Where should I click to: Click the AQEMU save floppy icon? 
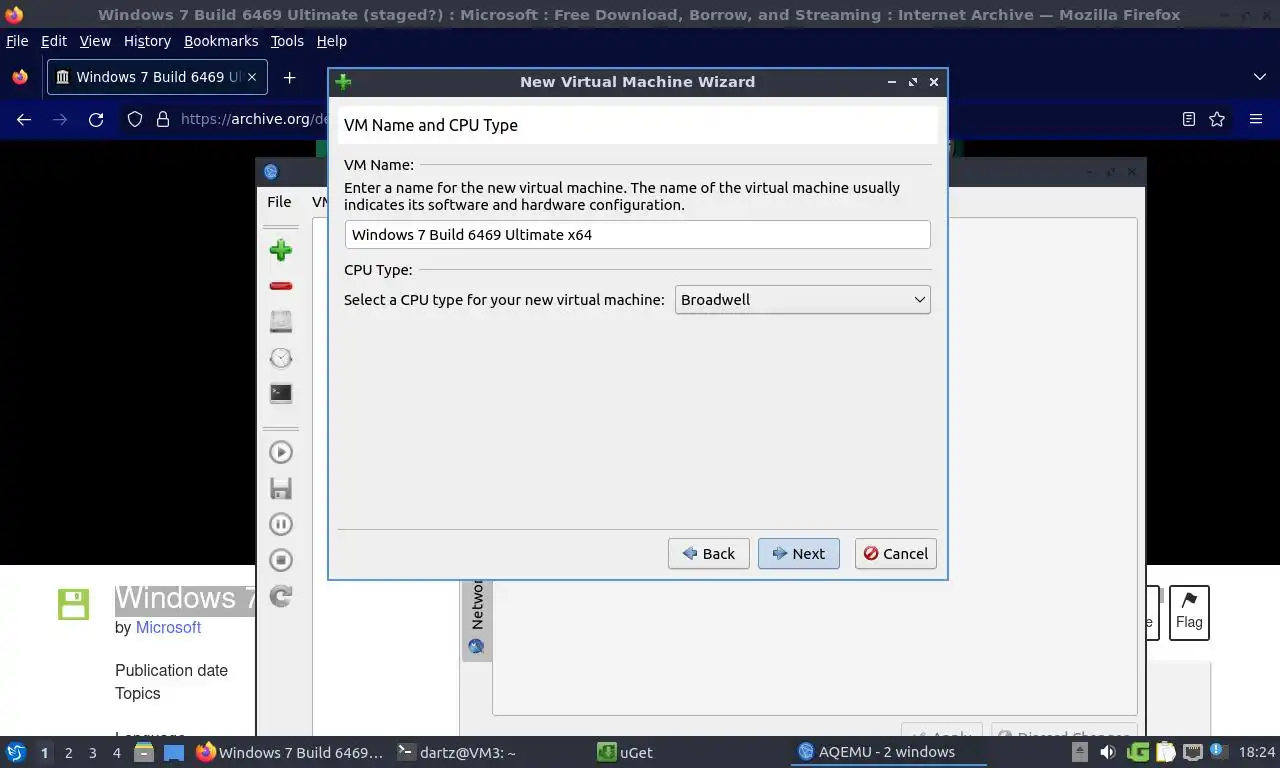(x=281, y=488)
